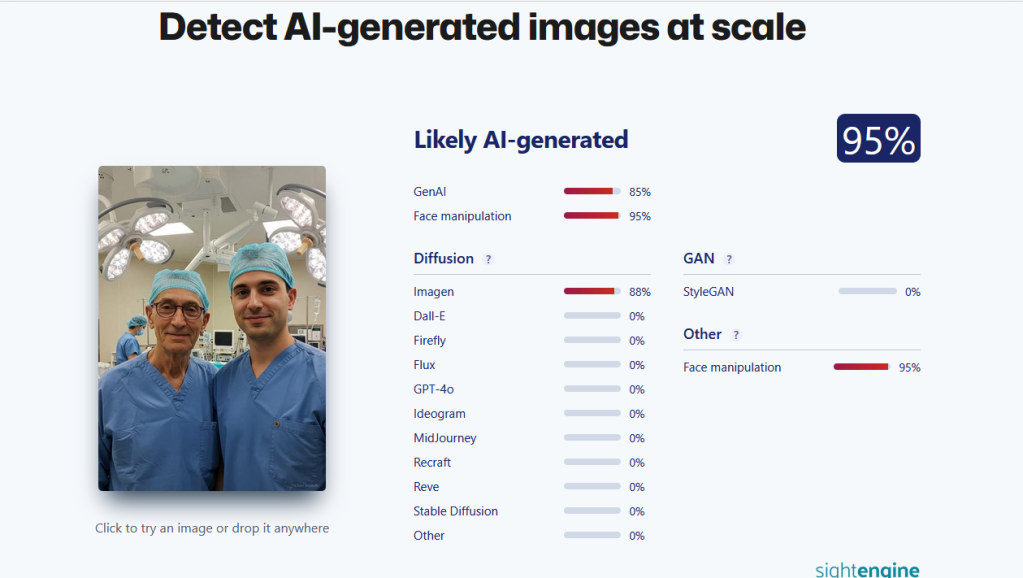The width and height of the screenshot is (1023, 578).
Task: Click the 'Detect AI-generated images at scale' title
Action: point(482,27)
